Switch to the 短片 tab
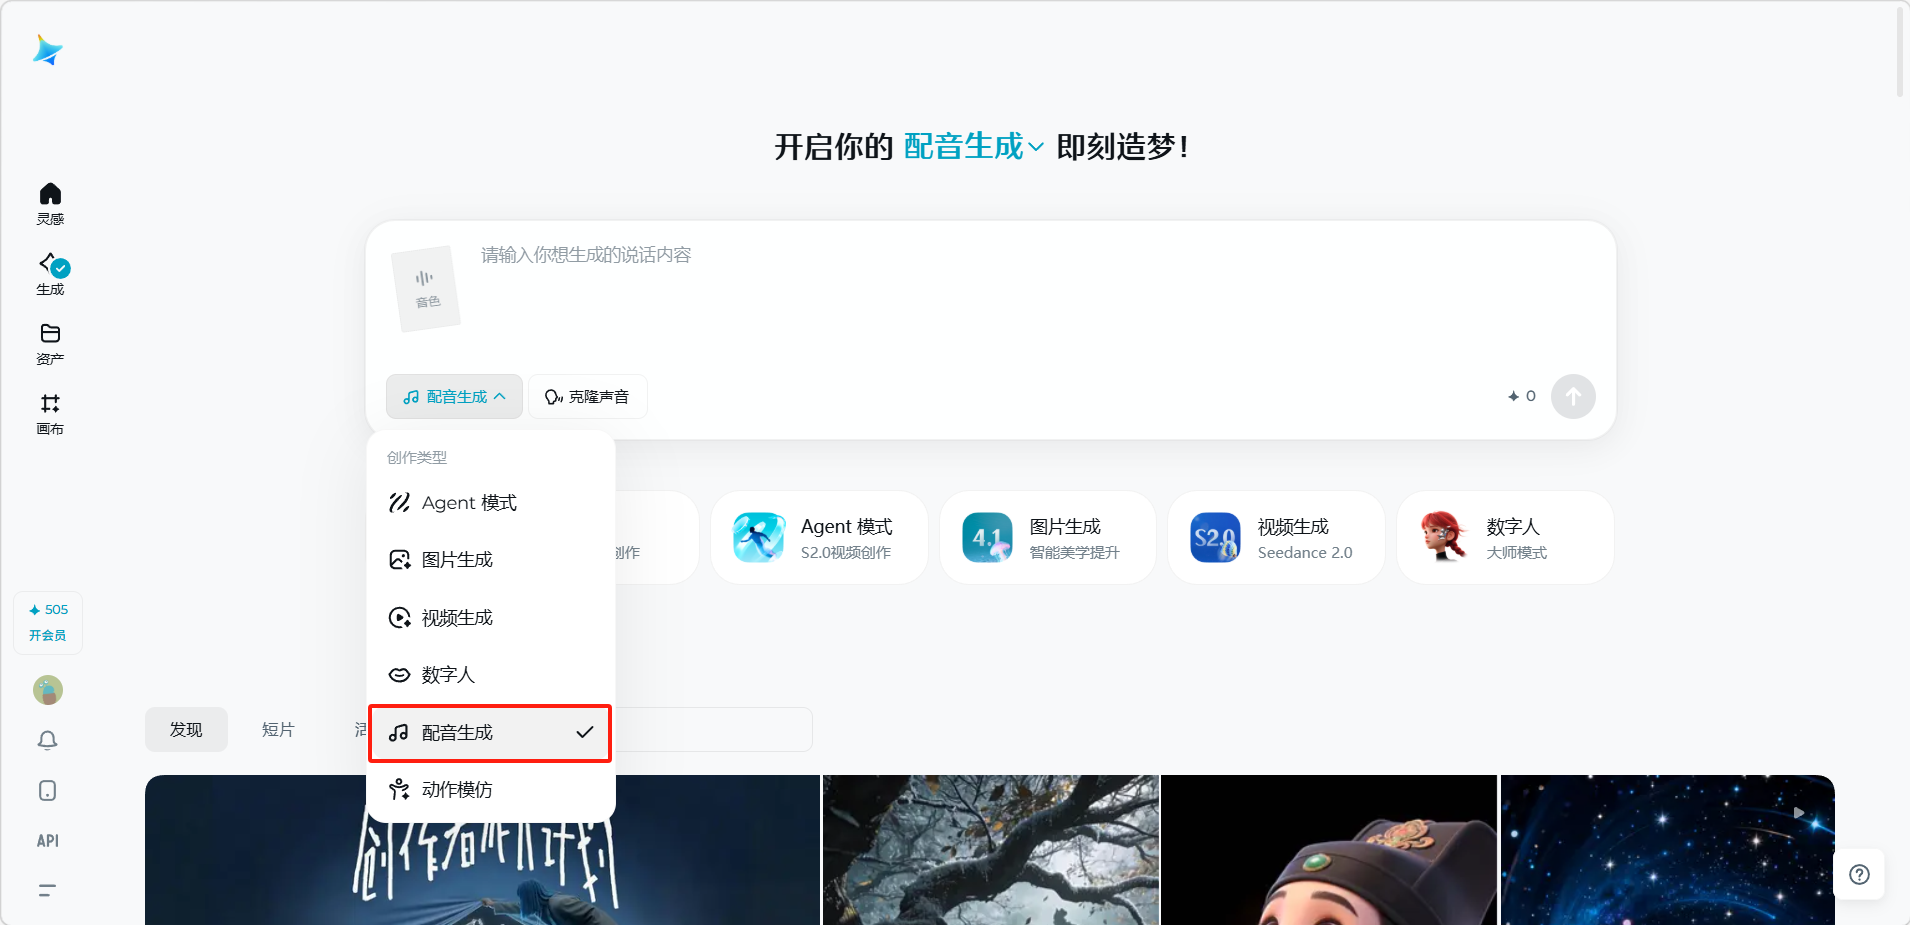 [x=278, y=730]
